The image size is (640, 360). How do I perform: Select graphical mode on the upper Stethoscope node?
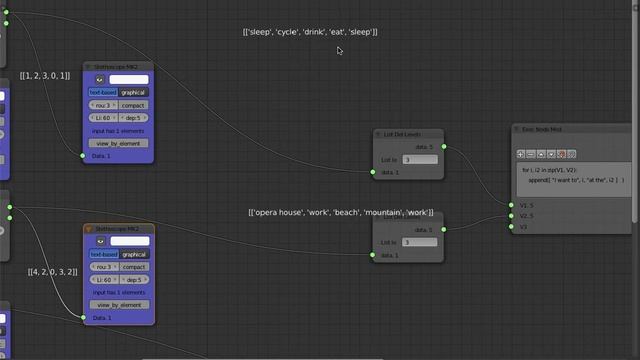133,93
